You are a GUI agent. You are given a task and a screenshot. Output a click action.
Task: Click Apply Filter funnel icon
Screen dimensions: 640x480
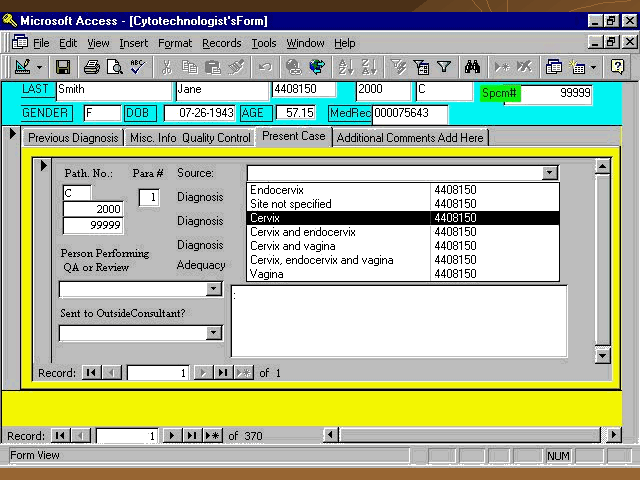pos(444,67)
